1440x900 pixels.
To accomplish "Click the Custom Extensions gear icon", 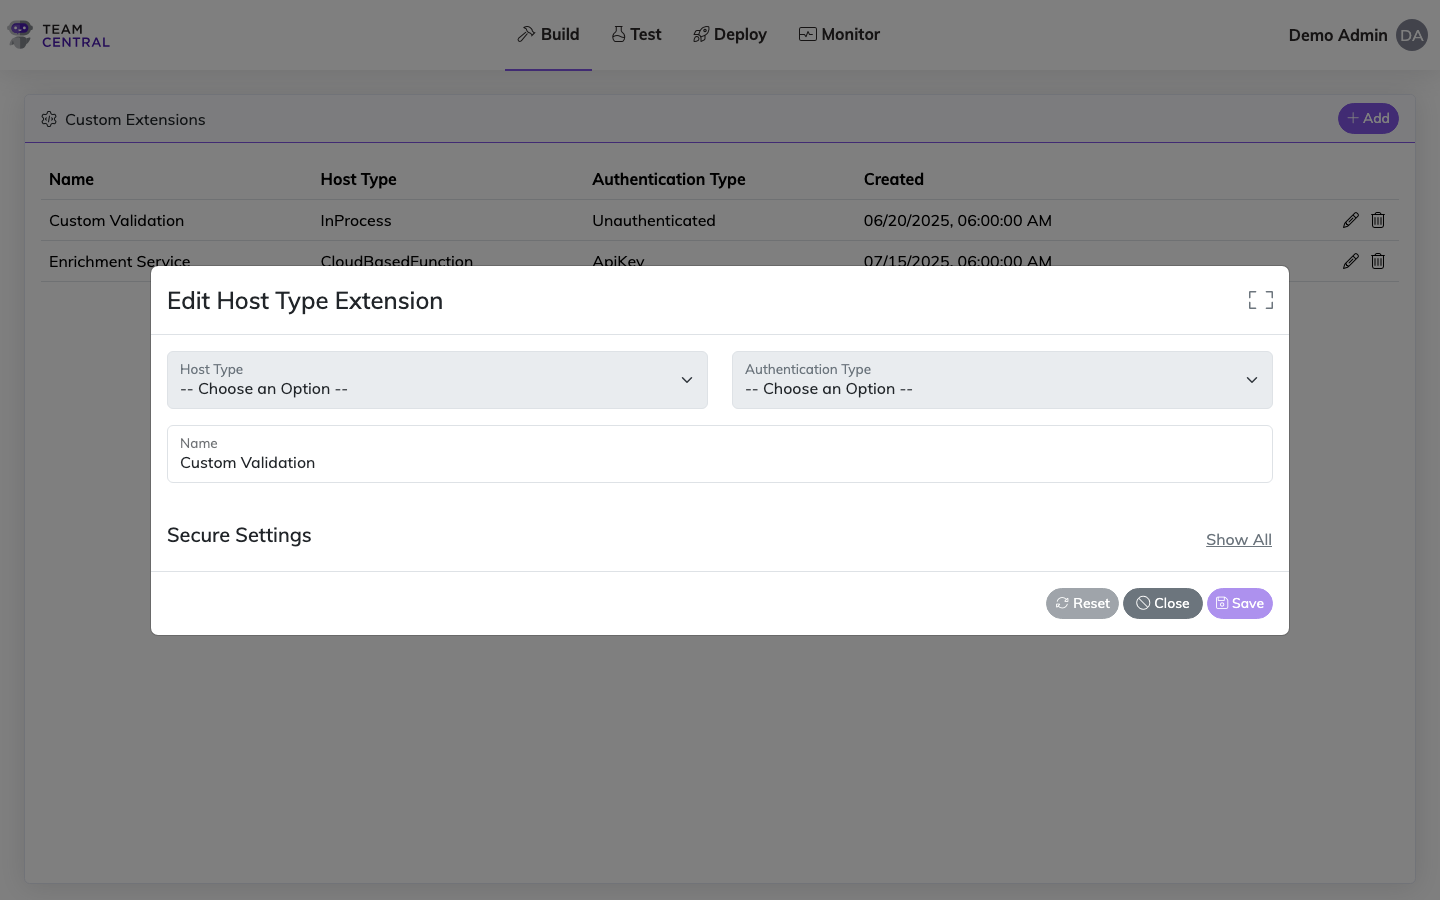I will click(x=49, y=119).
